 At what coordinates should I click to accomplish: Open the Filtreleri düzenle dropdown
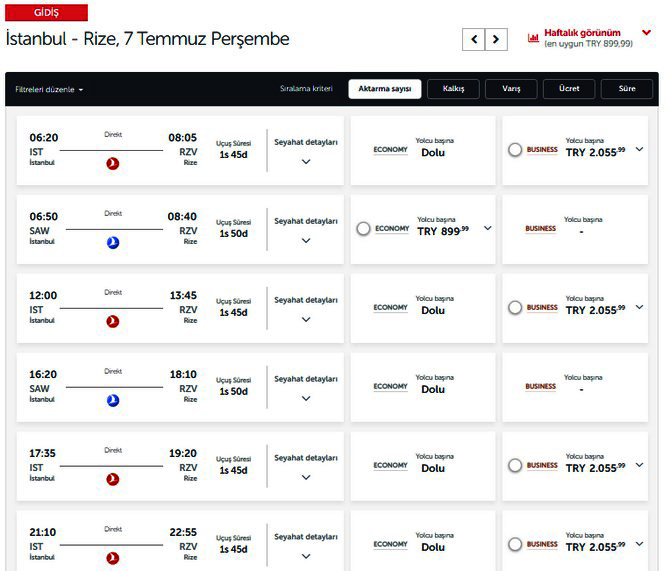49,90
